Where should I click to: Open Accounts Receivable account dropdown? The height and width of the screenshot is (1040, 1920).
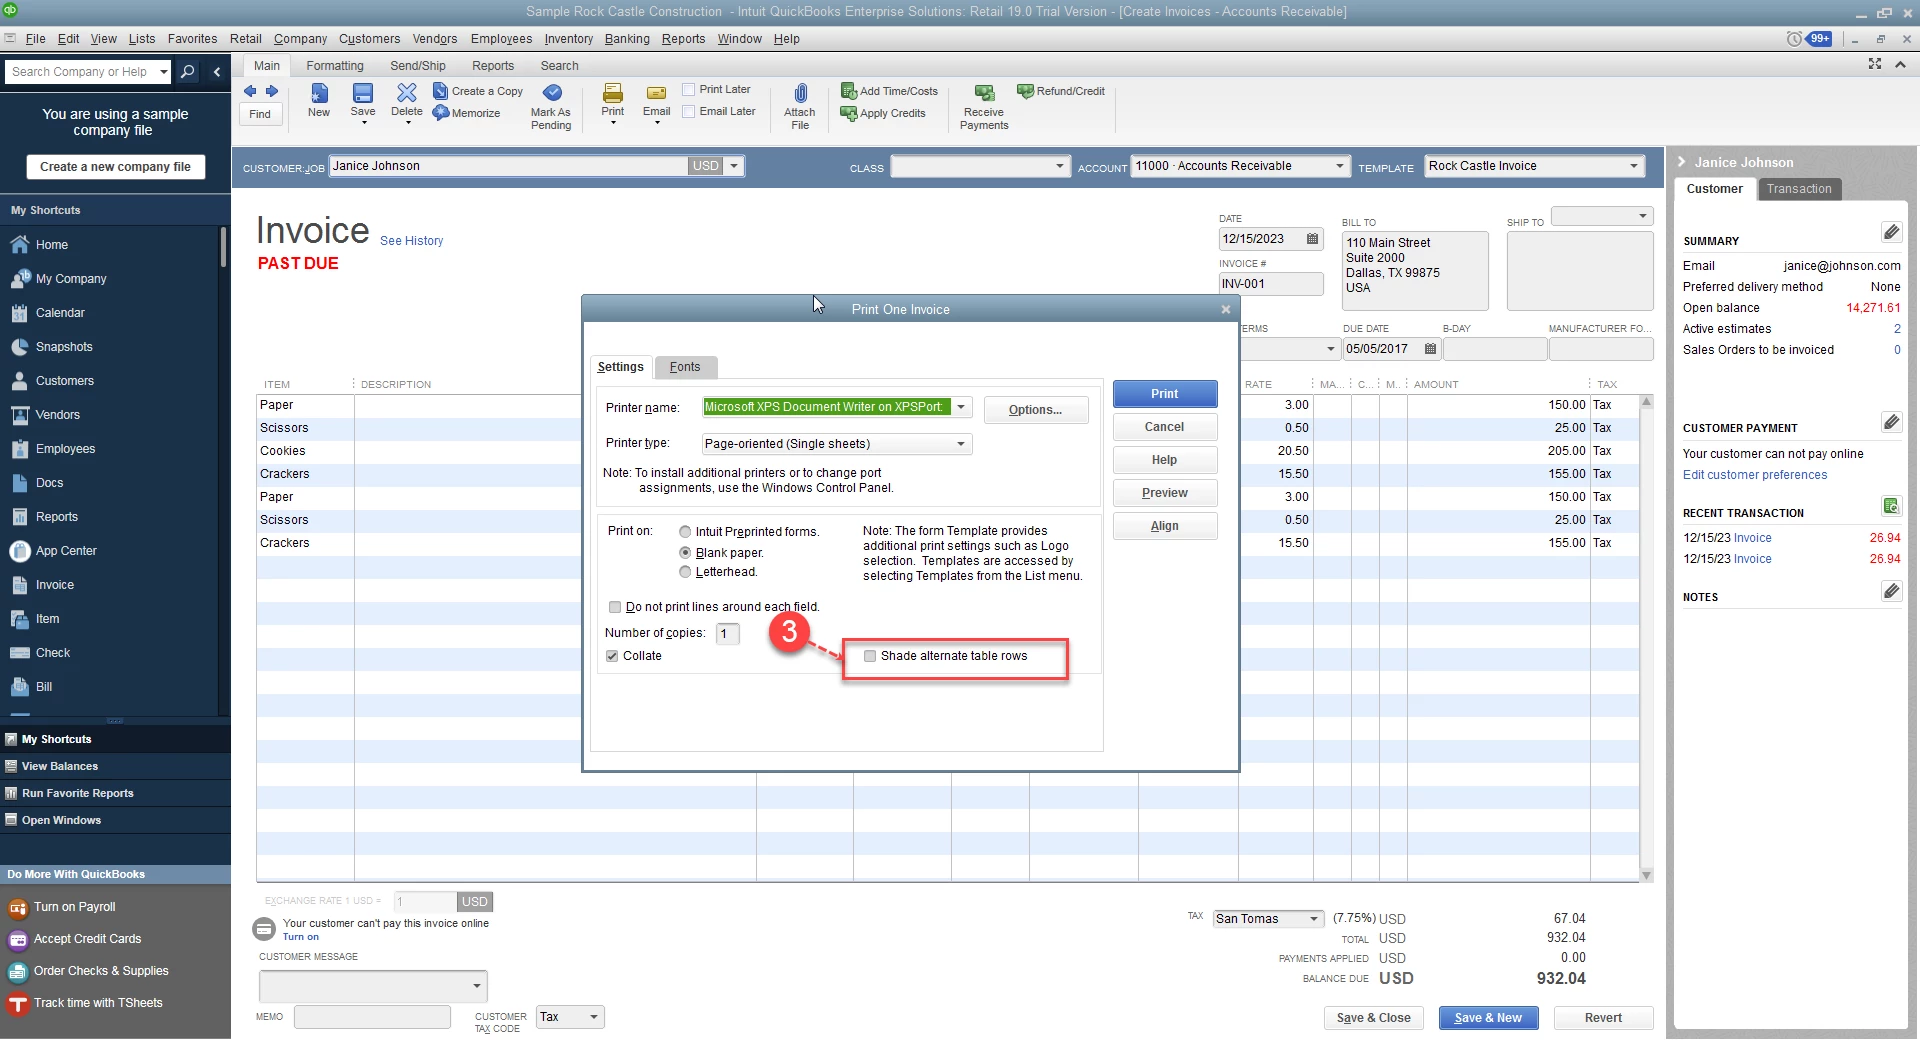click(1340, 167)
